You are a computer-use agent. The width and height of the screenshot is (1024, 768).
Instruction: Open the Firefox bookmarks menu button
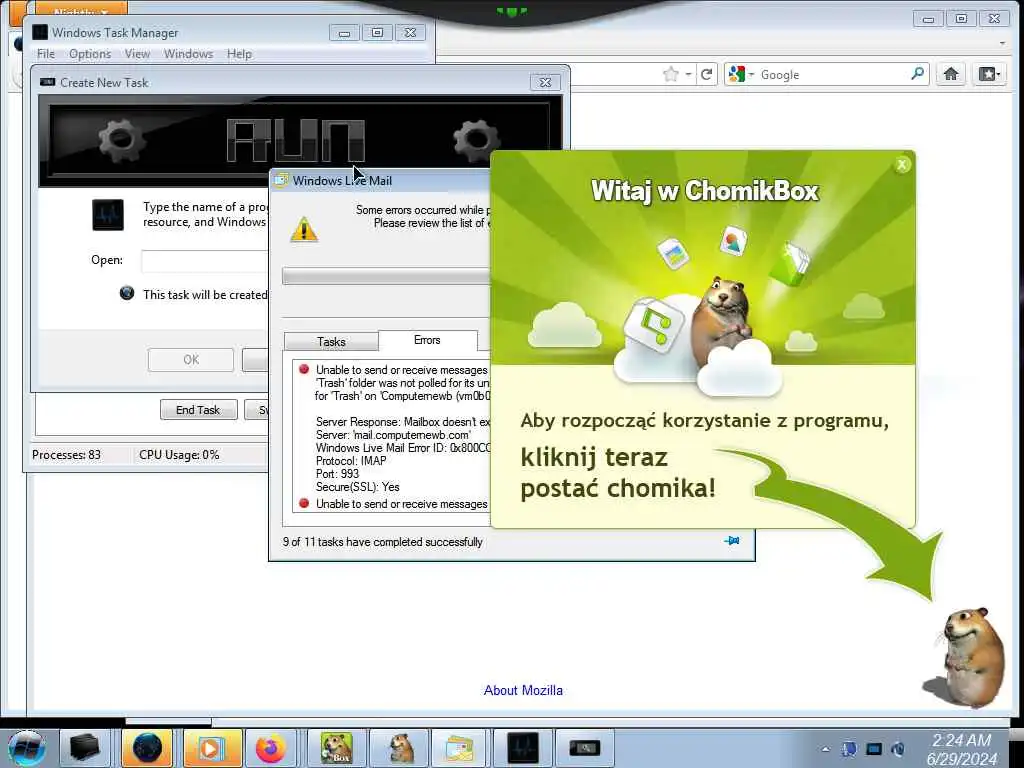pos(989,74)
